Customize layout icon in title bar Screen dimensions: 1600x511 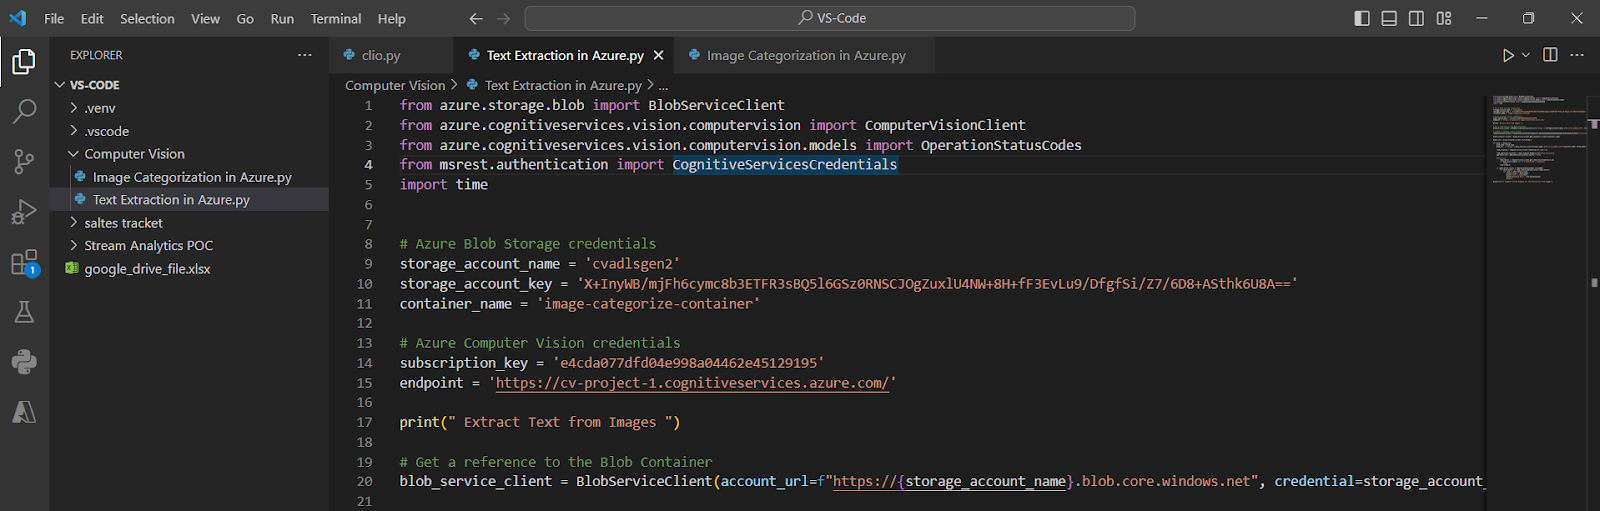point(1444,18)
